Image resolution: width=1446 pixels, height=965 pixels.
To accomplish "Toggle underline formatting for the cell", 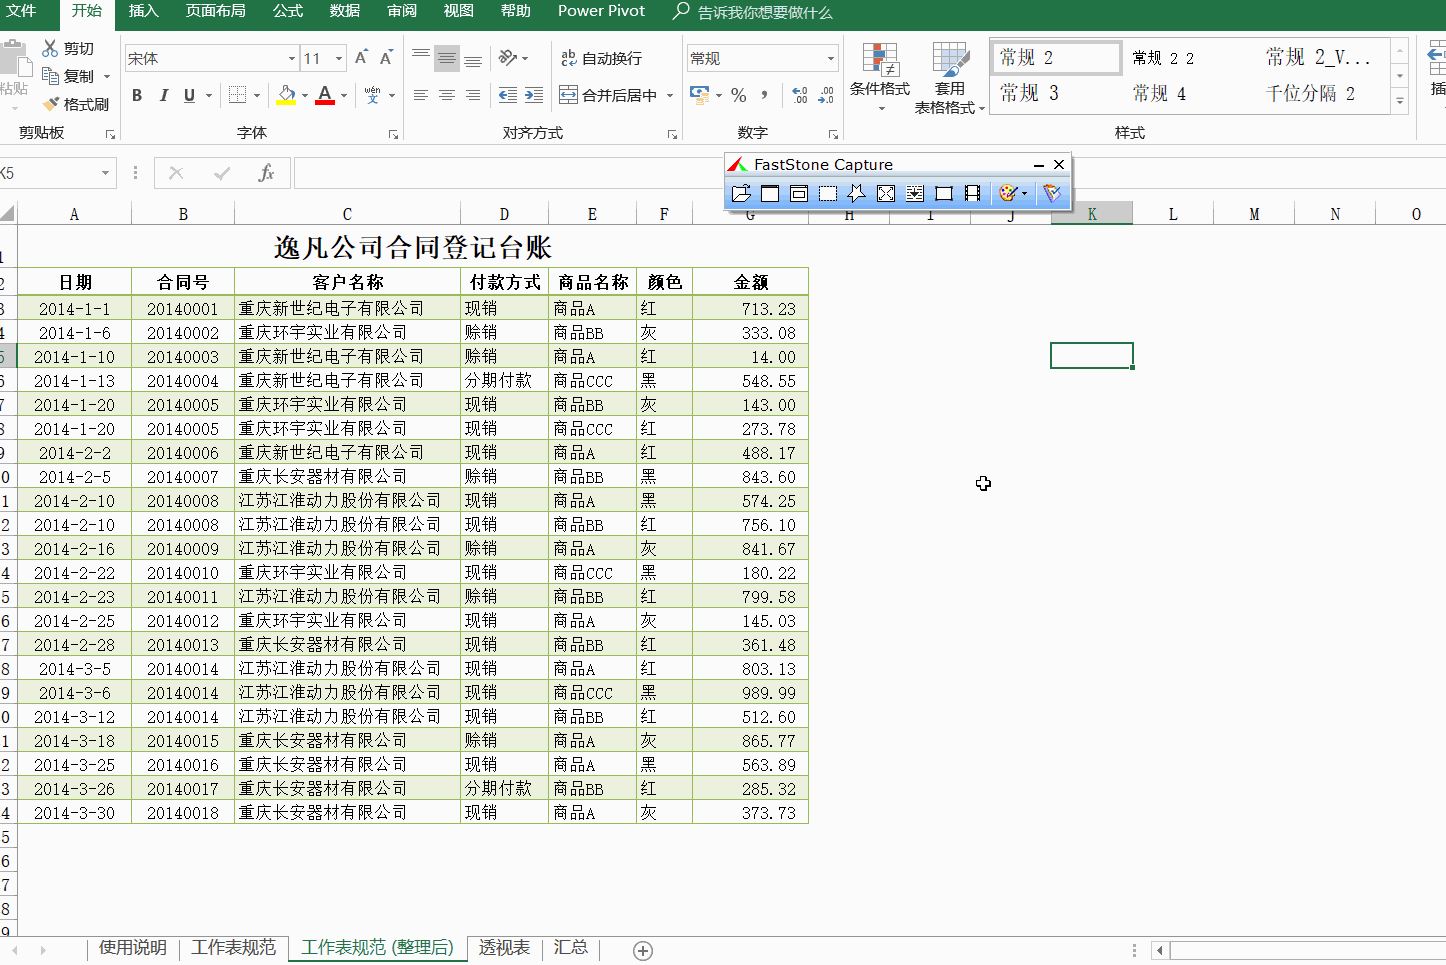I will [x=184, y=95].
